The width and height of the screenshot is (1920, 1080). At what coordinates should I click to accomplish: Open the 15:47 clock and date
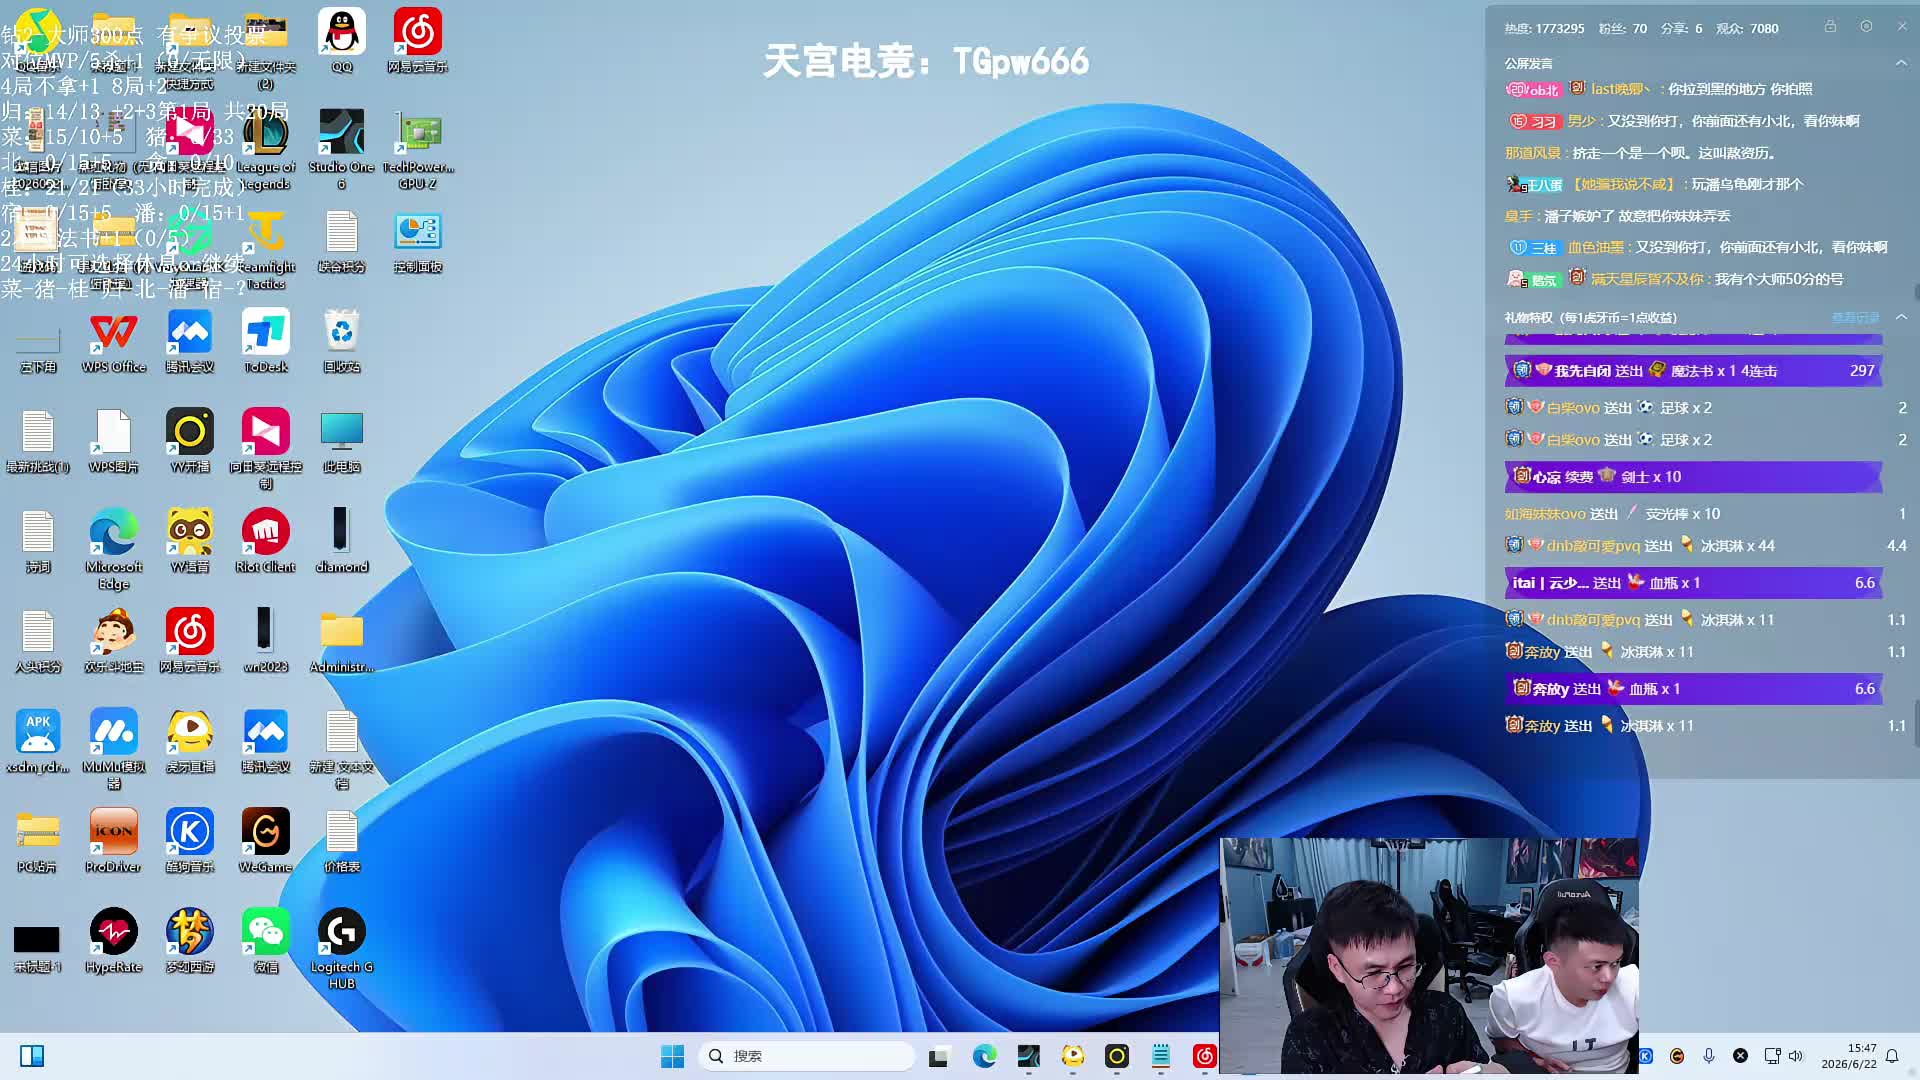tap(1849, 1056)
